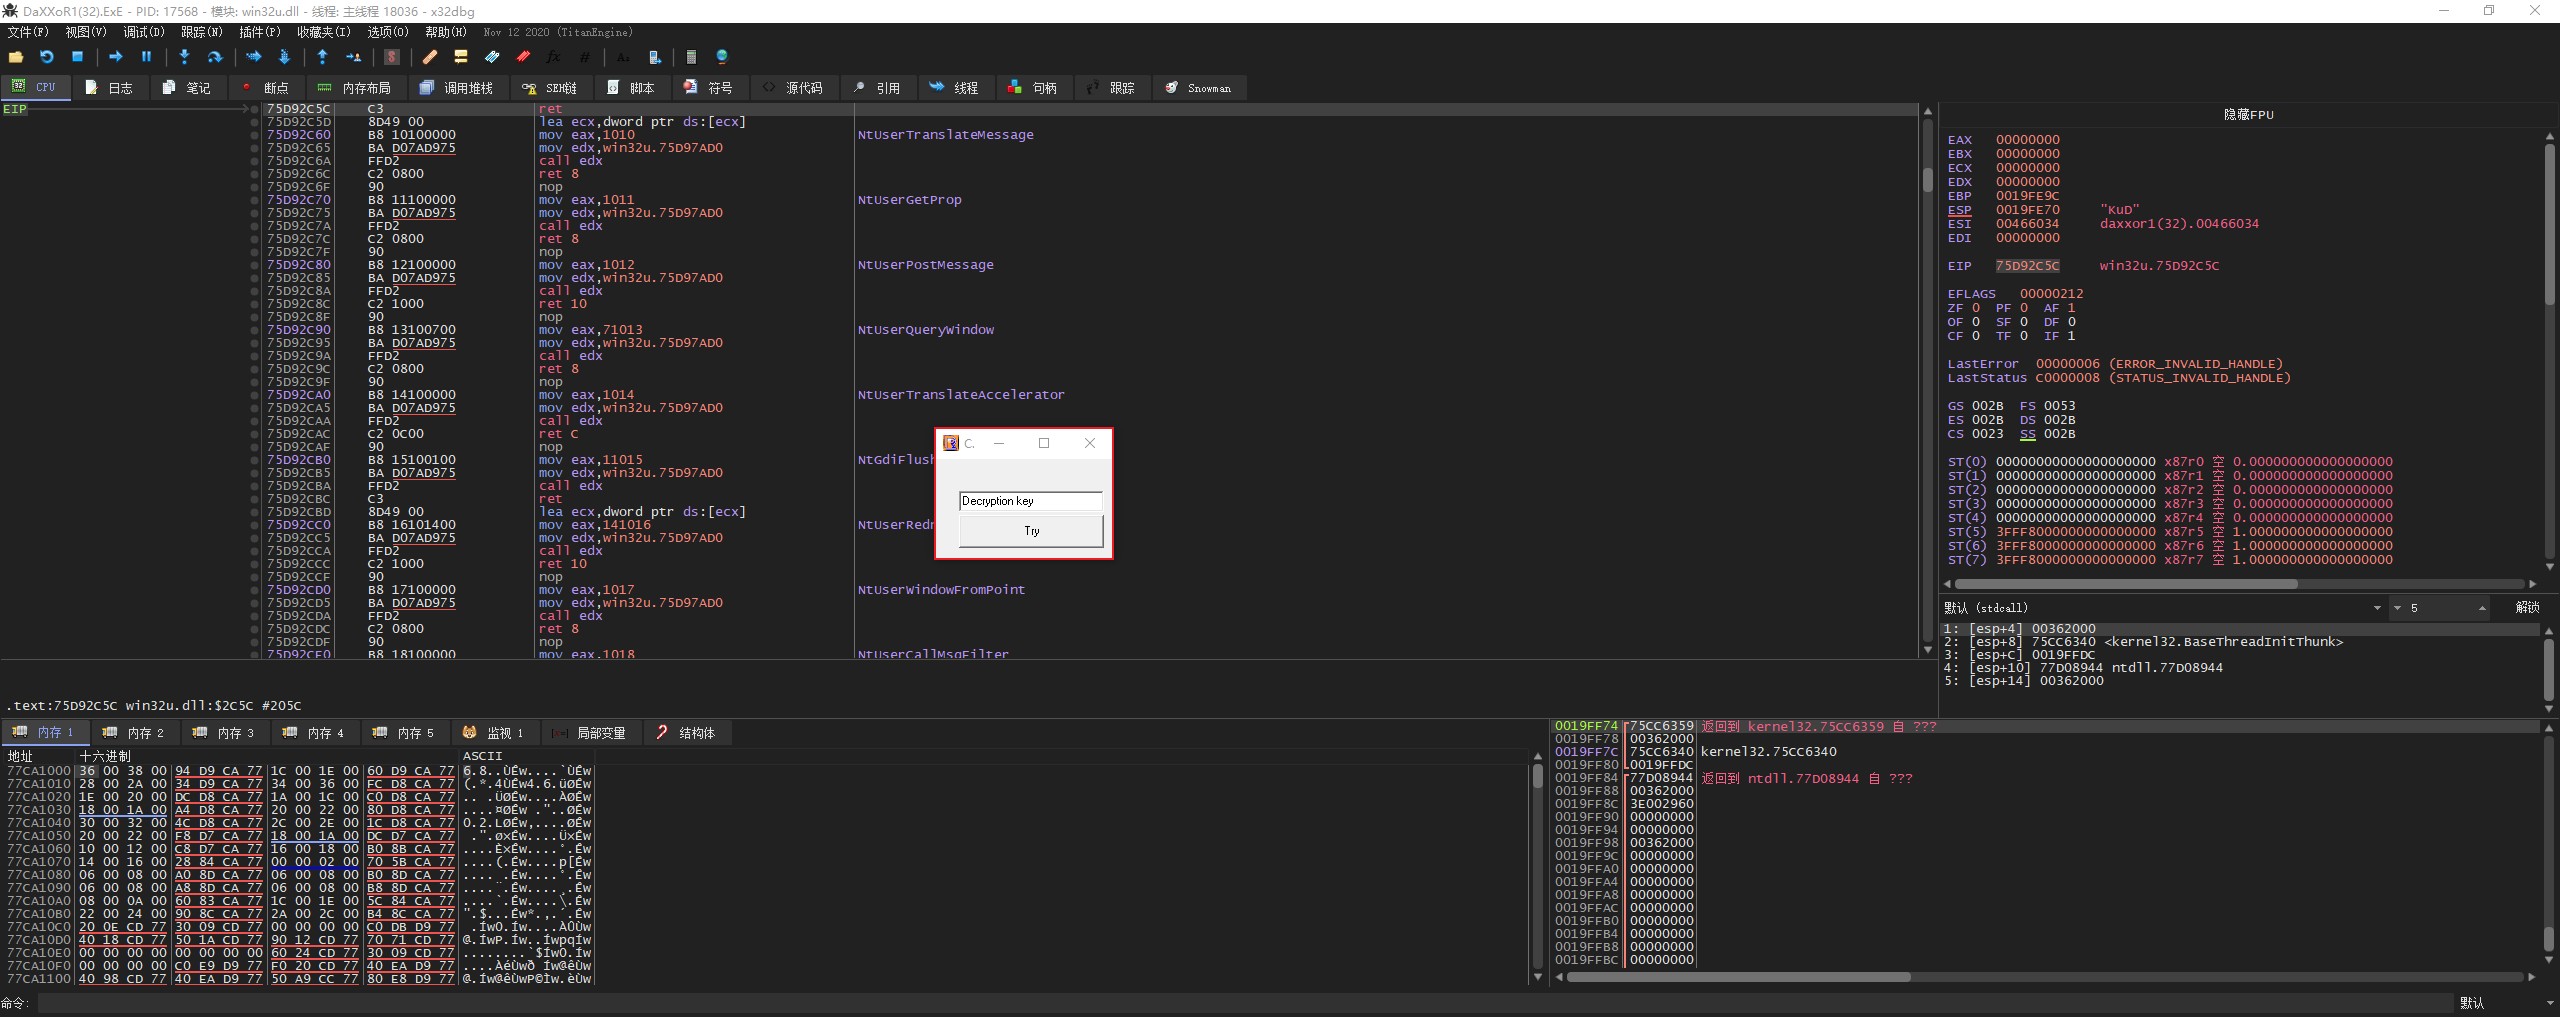Image resolution: width=2560 pixels, height=1017 pixels.
Task: Toggle breakpoint dot at address 75D92C80
Action: (x=255, y=265)
